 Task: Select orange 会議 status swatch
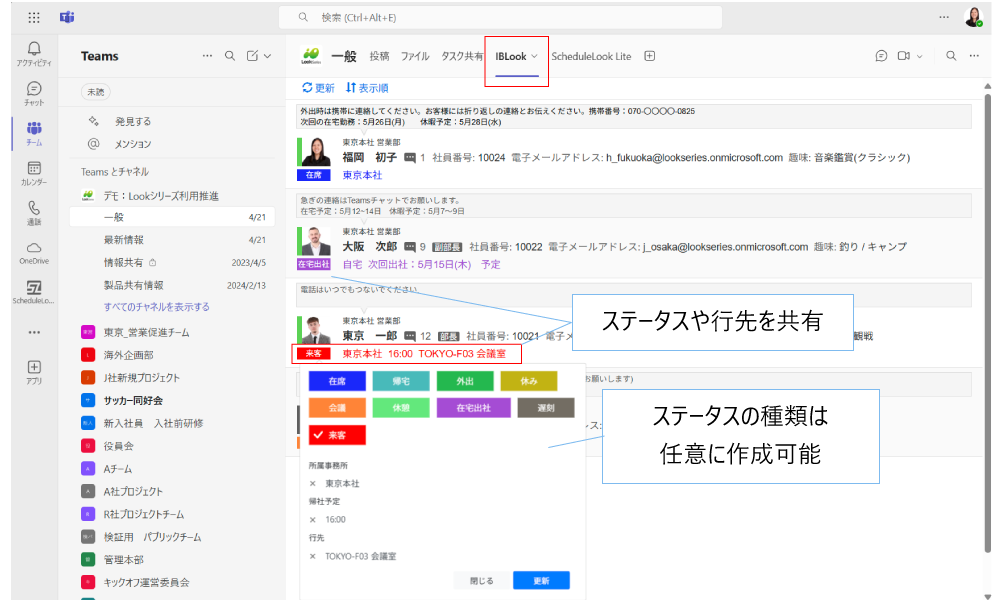(337, 408)
